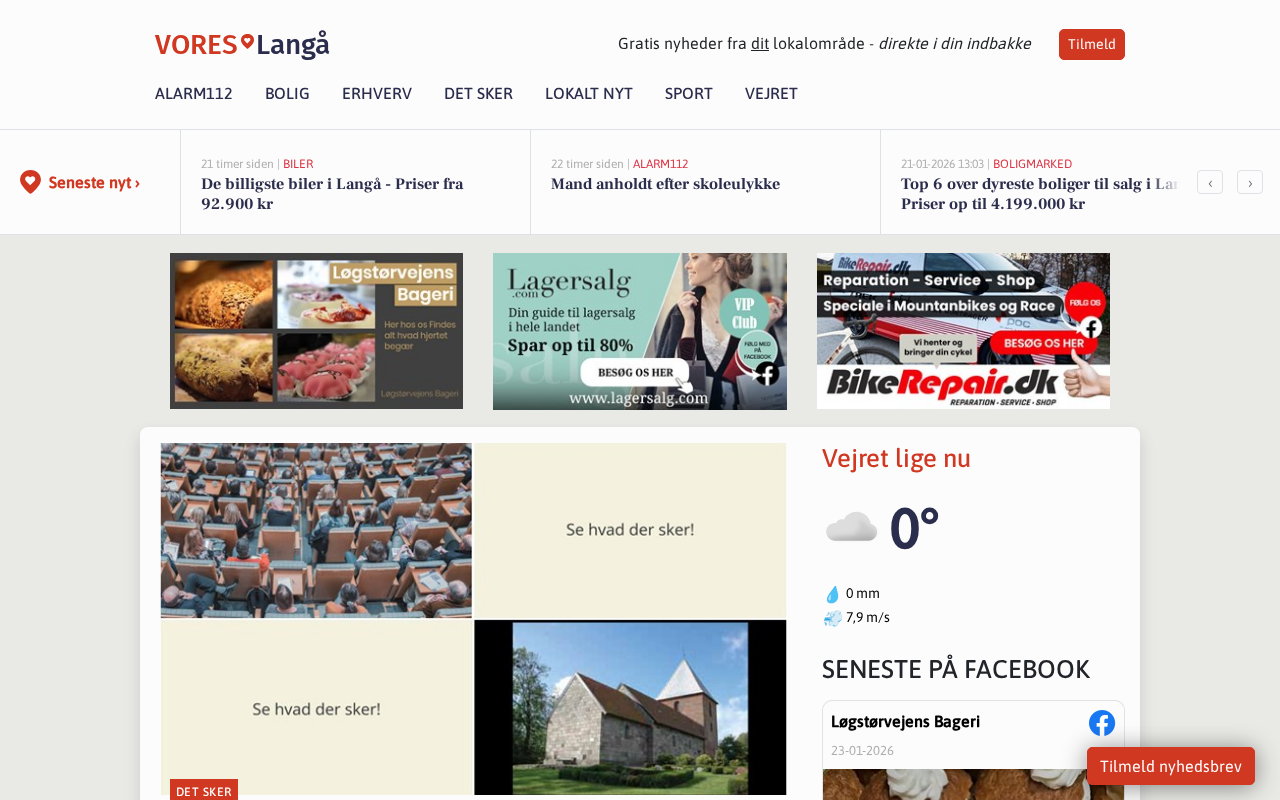Go to the ERHVERV section
The height and width of the screenshot is (800, 1280).
[x=377, y=94]
